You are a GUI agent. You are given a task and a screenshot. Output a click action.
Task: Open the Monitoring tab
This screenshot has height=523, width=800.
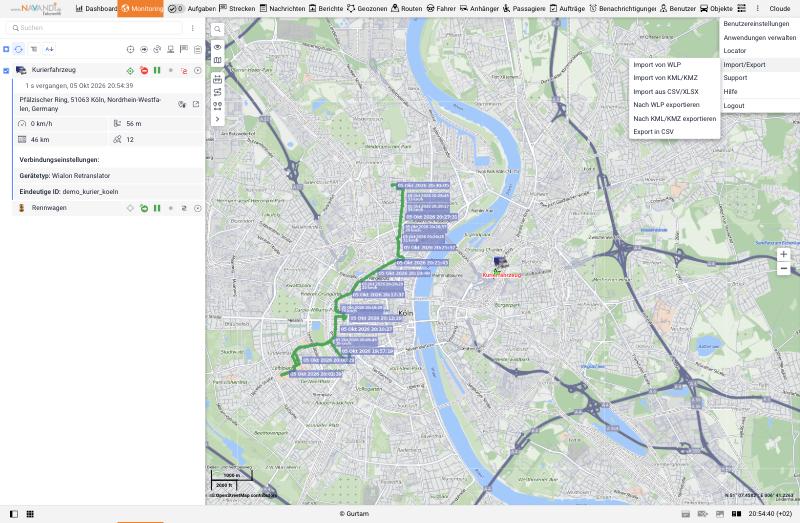click(x=140, y=9)
